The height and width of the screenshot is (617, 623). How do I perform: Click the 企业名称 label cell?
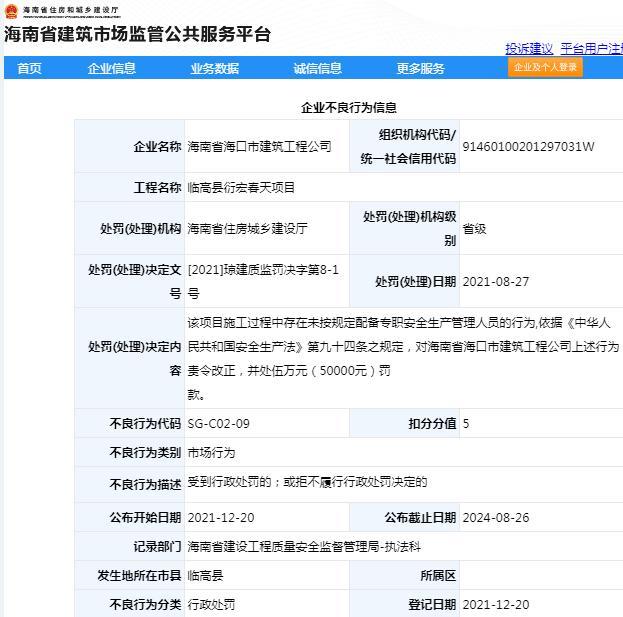(x=130, y=146)
